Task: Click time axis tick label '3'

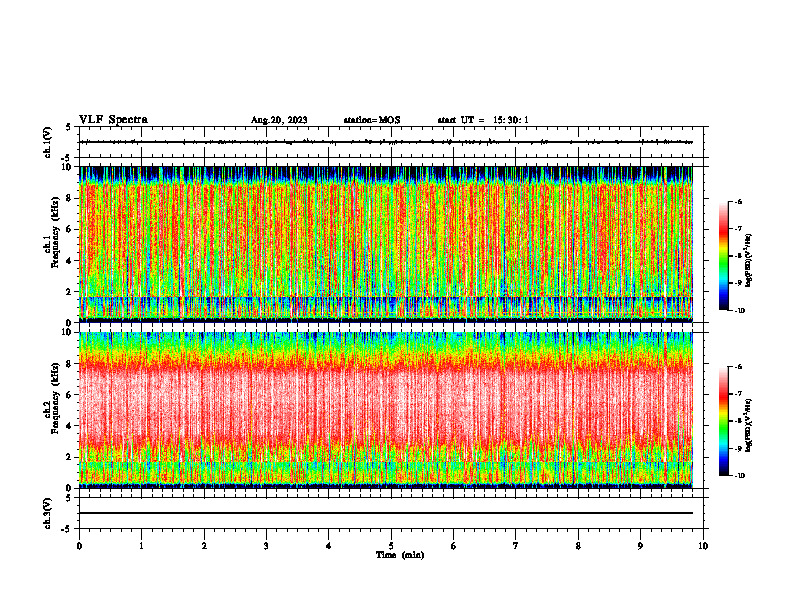Action: (x=266, y=546)
